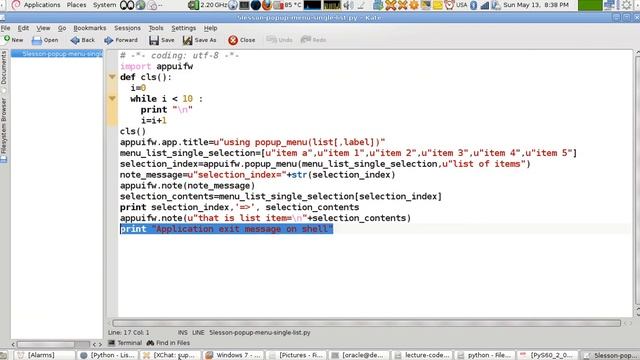Switch to the [oracle@de... taskbar window
The height and width of the screenshot is (360, 640).
coord(360,355)
